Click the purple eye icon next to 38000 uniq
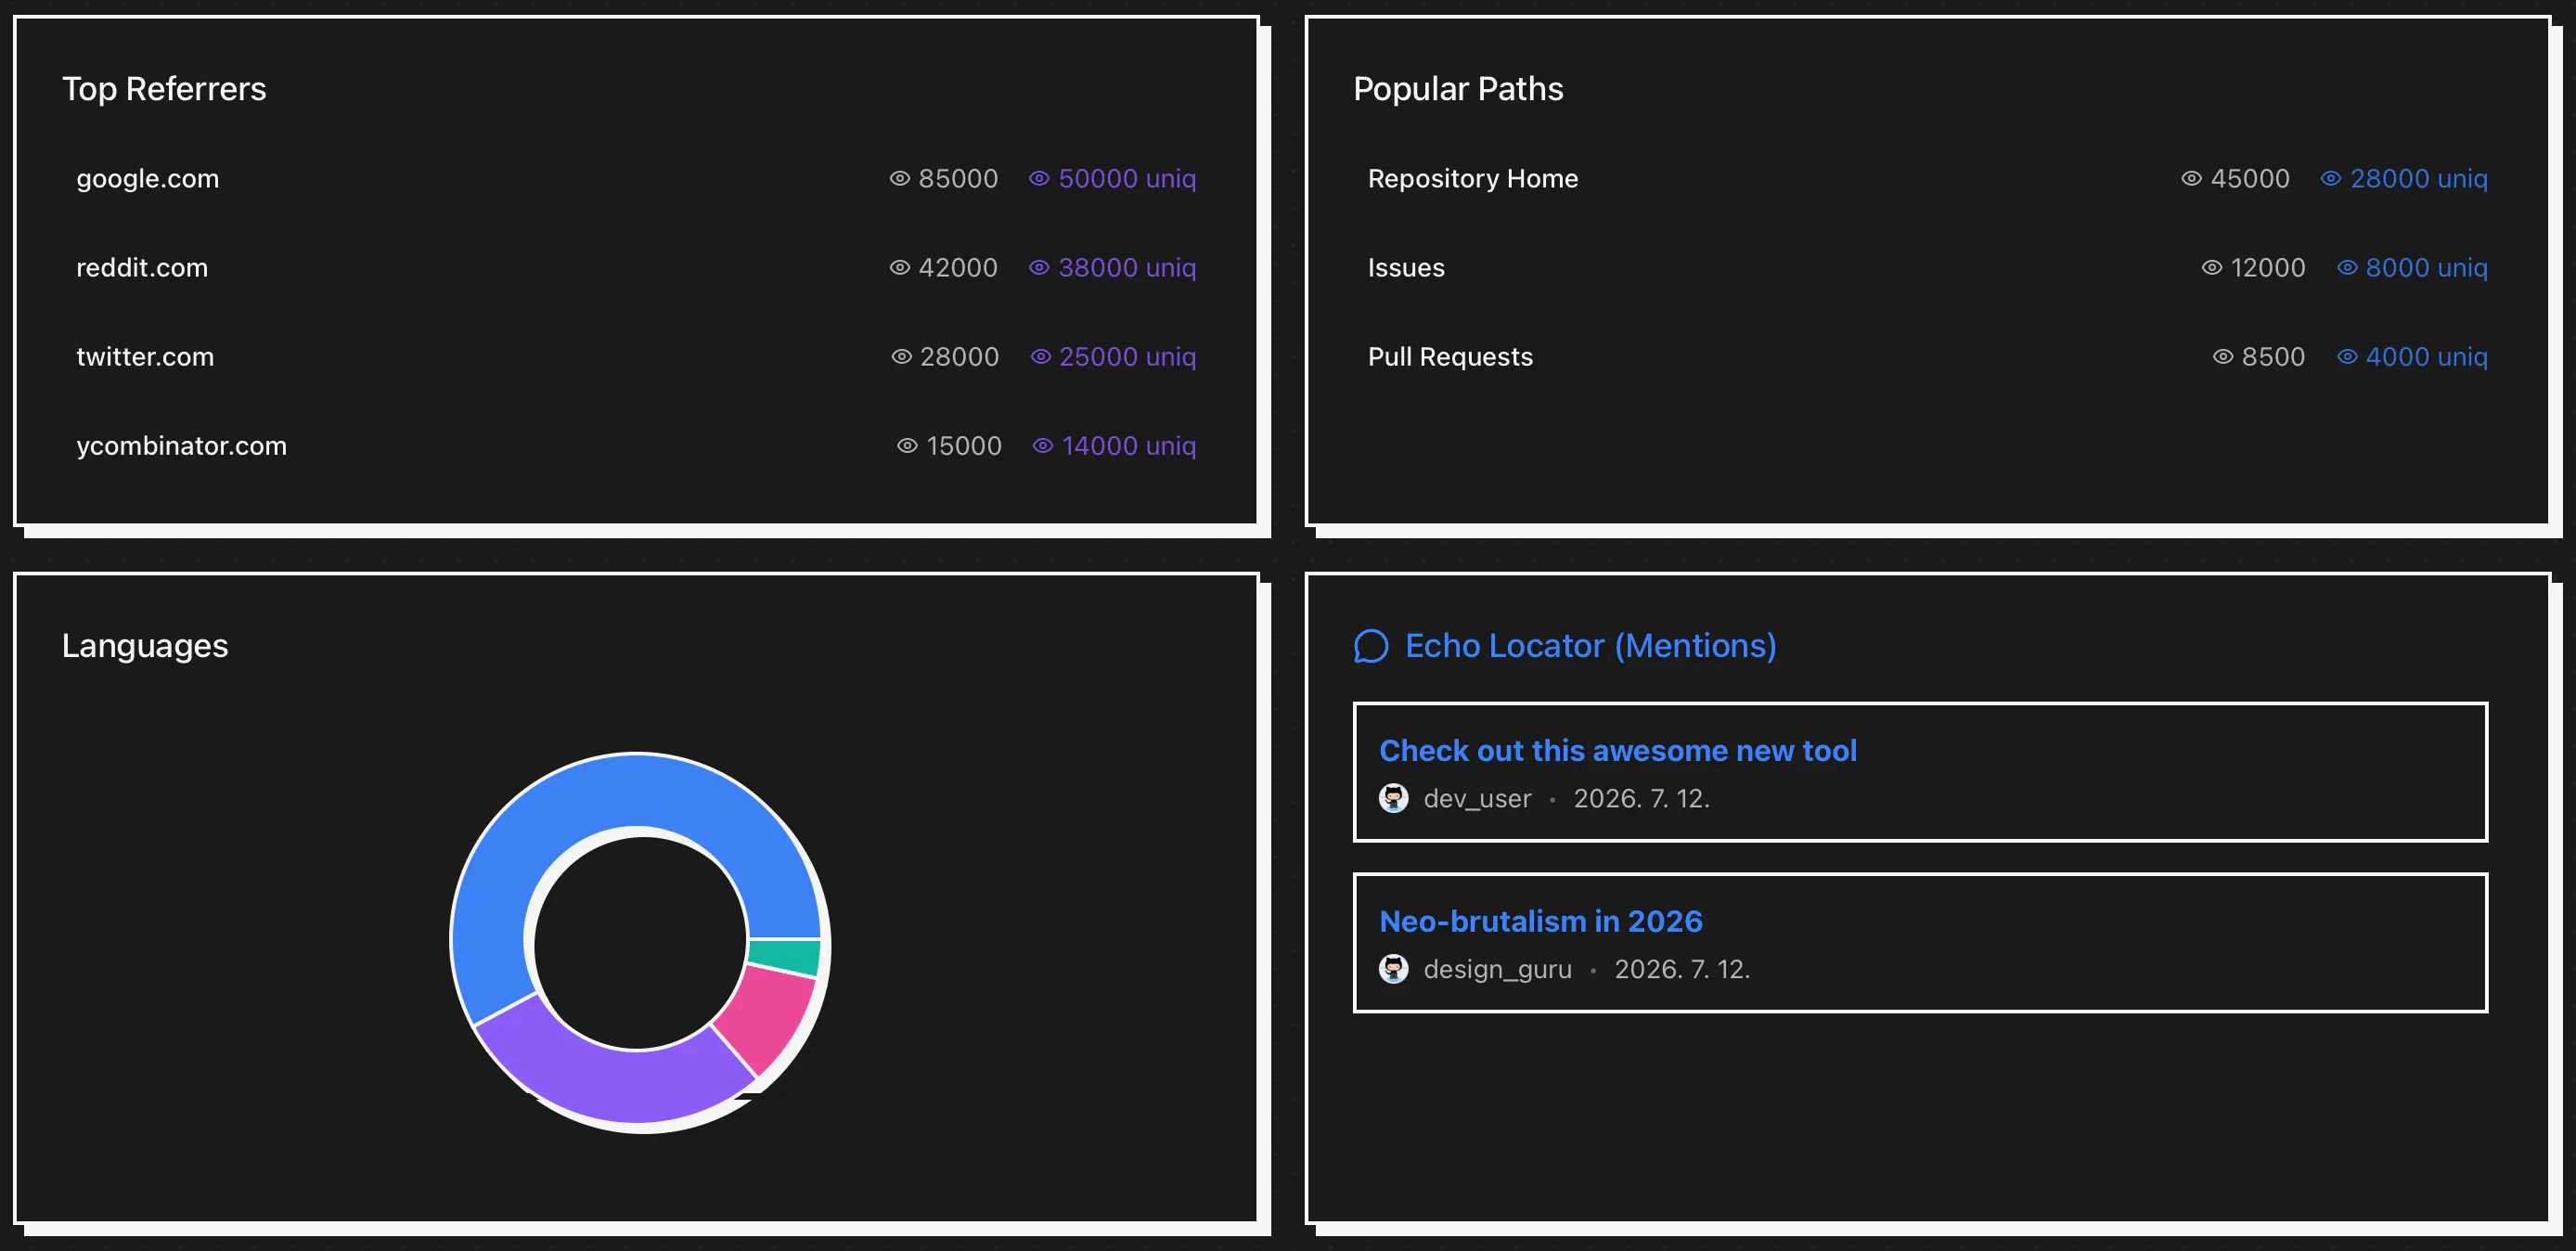Image resolution: width=2576 pixels, height=1251 pixels. (x=1039, y=267)
